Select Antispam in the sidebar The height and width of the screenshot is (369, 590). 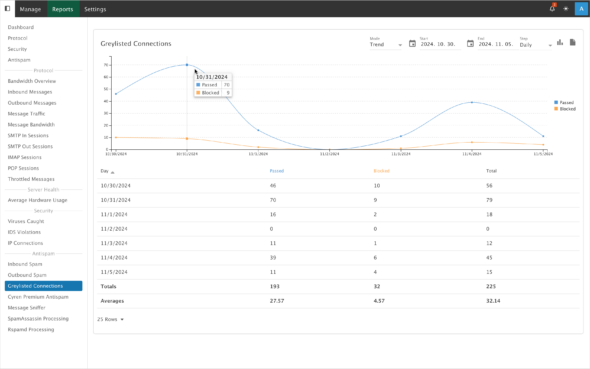pyautogui.click(x=19, y=60)
